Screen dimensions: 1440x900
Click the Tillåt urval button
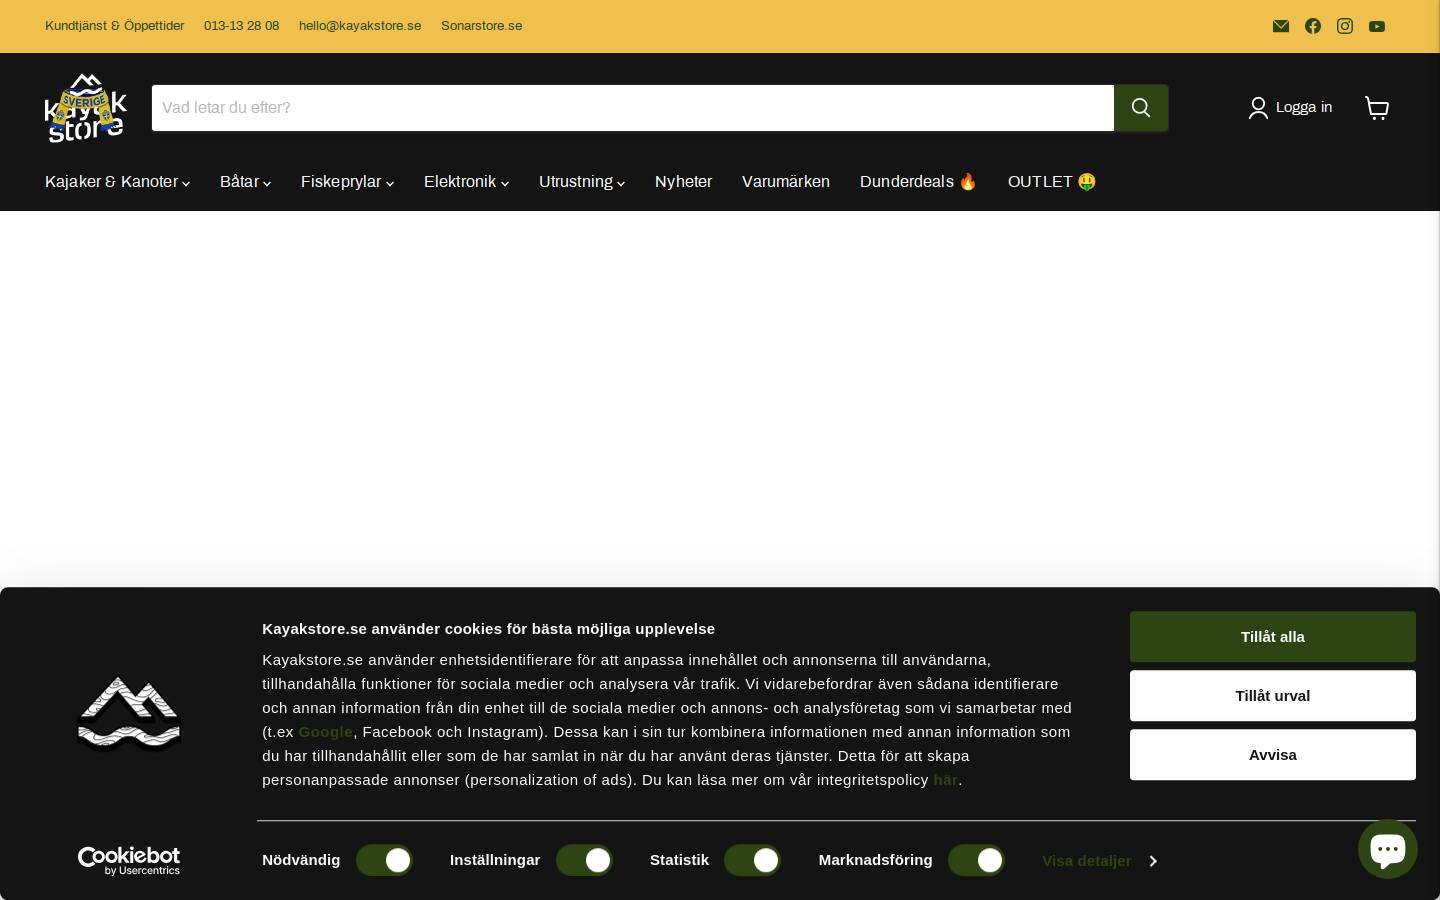pyautogui.click(x=1273, y=696)
